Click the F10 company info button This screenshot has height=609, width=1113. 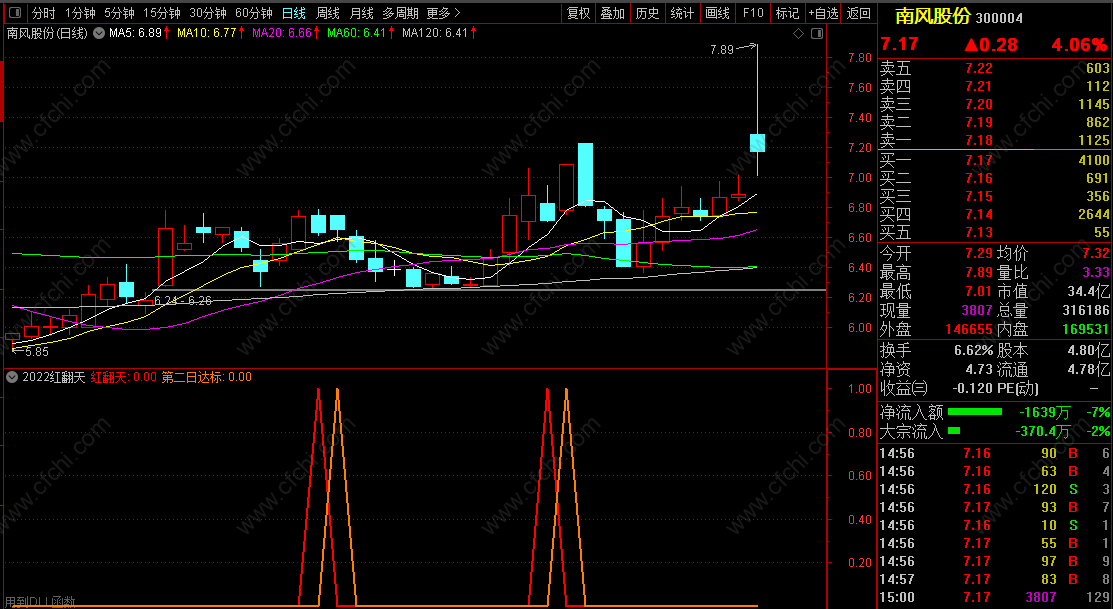coord(752,13)
